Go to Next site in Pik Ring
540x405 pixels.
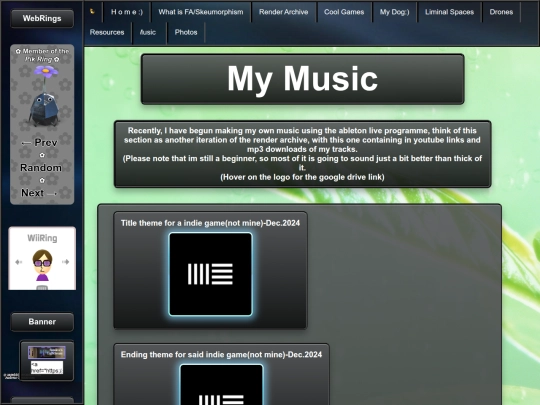click(39, 193)
